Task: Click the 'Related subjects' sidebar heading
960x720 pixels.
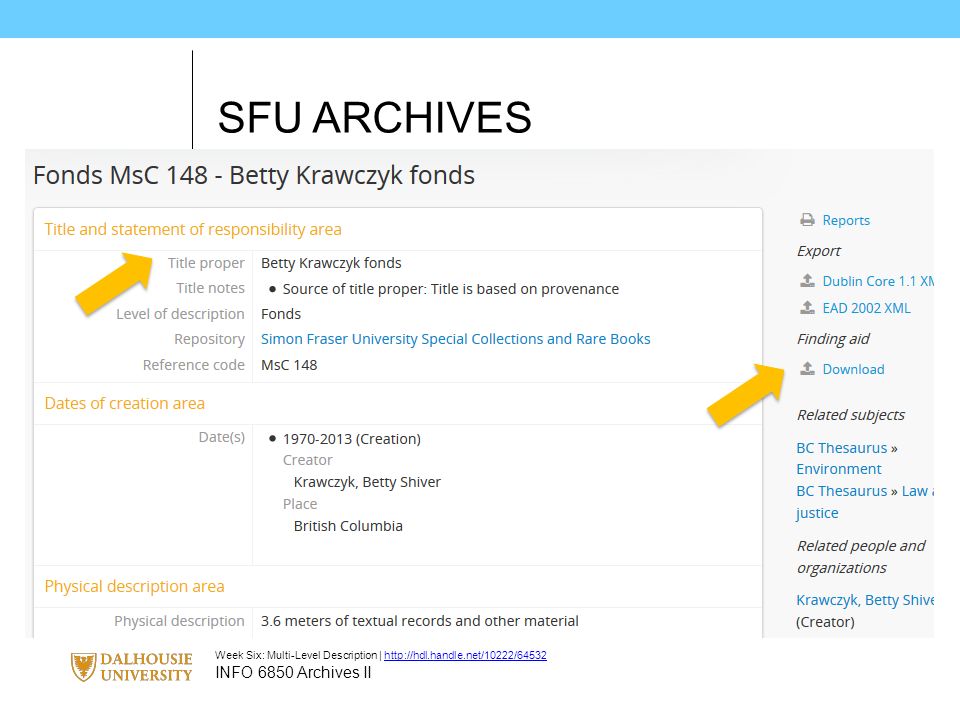Action: [851, 415]
